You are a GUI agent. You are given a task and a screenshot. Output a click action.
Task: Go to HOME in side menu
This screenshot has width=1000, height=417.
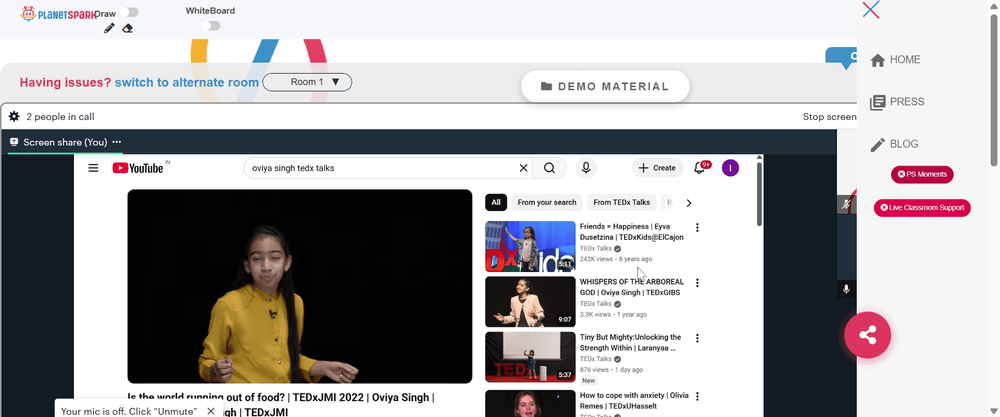pyautogui.click(x=895, y=60)
